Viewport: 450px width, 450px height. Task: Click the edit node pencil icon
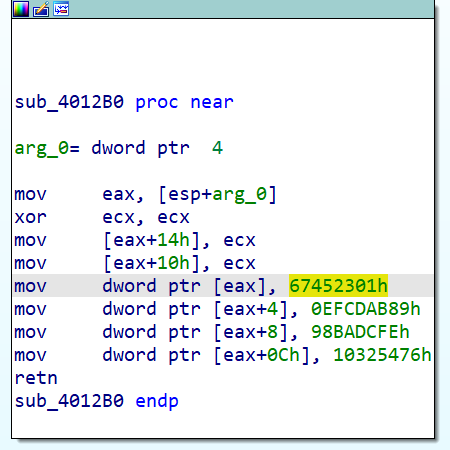coord(41,9)
